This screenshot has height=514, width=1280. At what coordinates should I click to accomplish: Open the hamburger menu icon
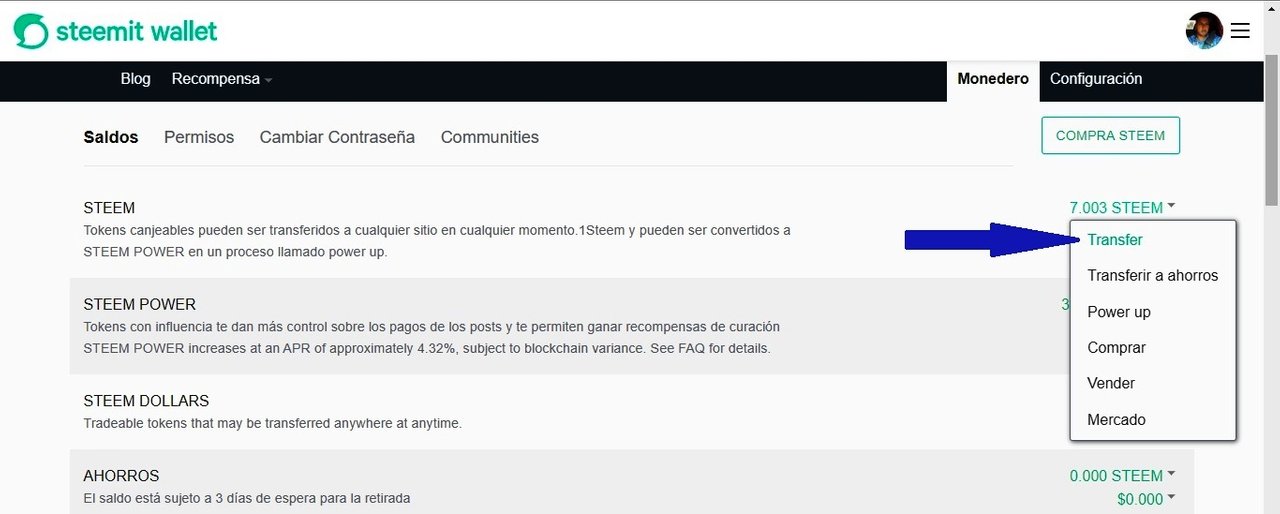pos(1240,31)
